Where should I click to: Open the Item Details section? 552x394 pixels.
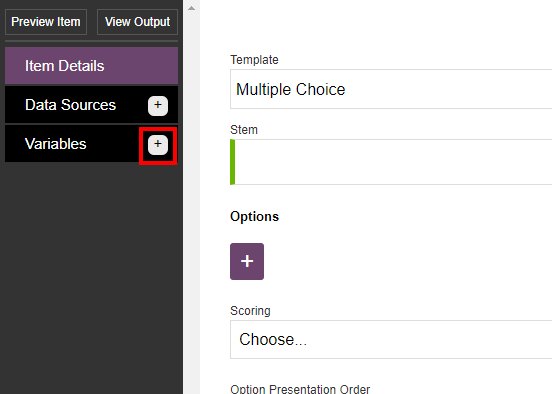(92, 66)
